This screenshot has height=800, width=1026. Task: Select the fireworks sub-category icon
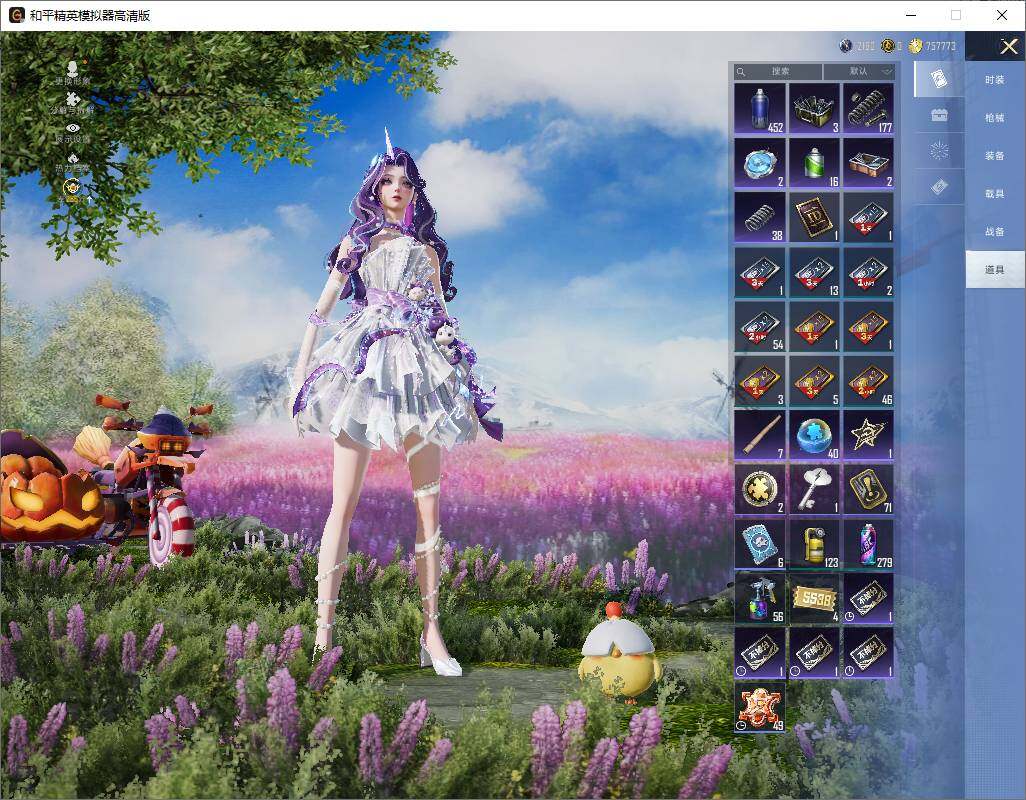point(939,151)
